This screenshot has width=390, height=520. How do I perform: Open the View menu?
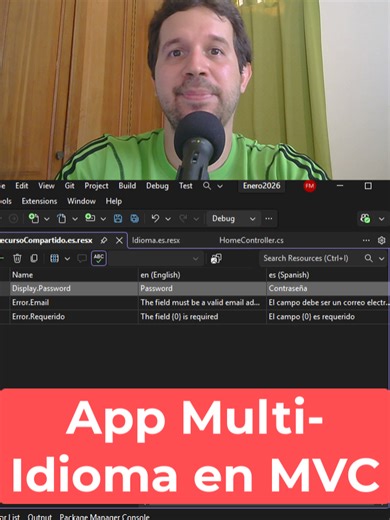(46, 186)
